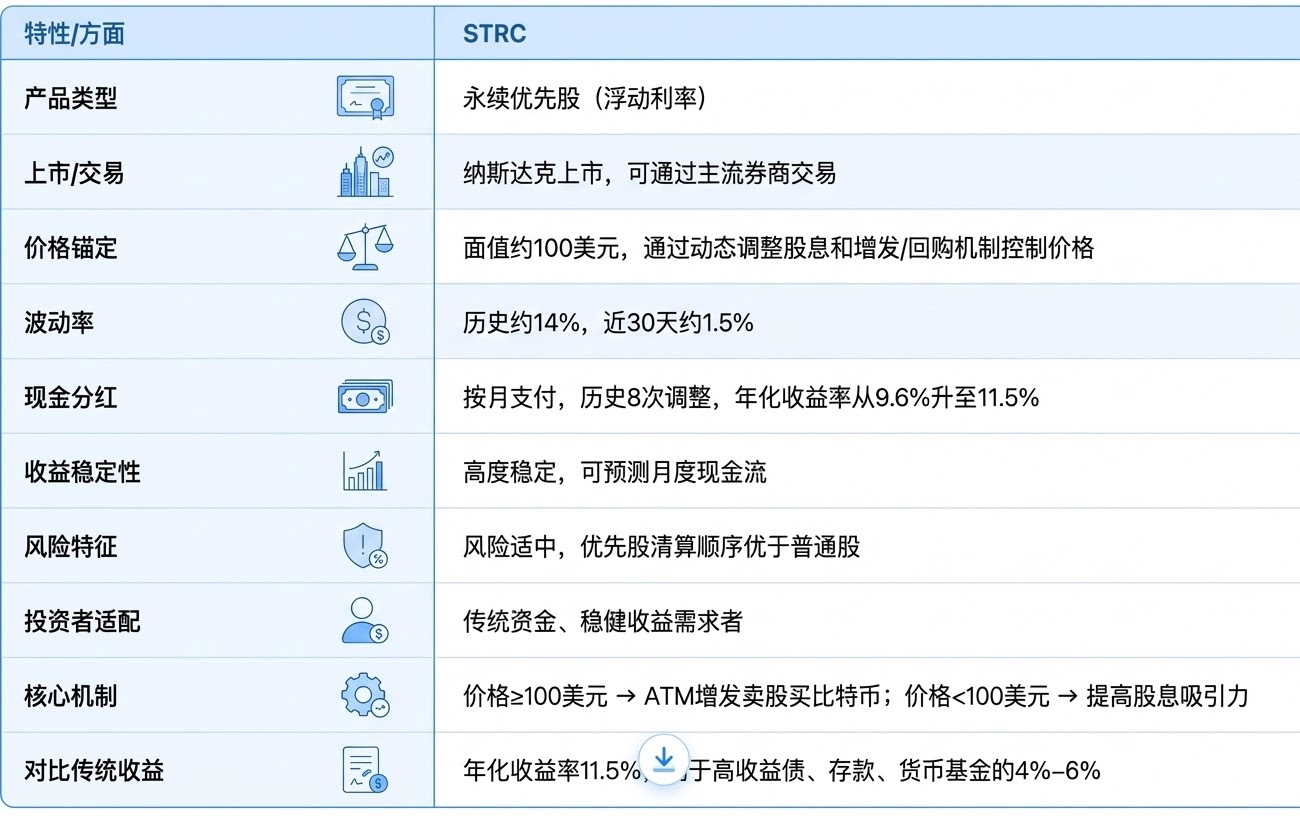Select the 特性/方面 column header
The image size is (1300, 816).
74,34
